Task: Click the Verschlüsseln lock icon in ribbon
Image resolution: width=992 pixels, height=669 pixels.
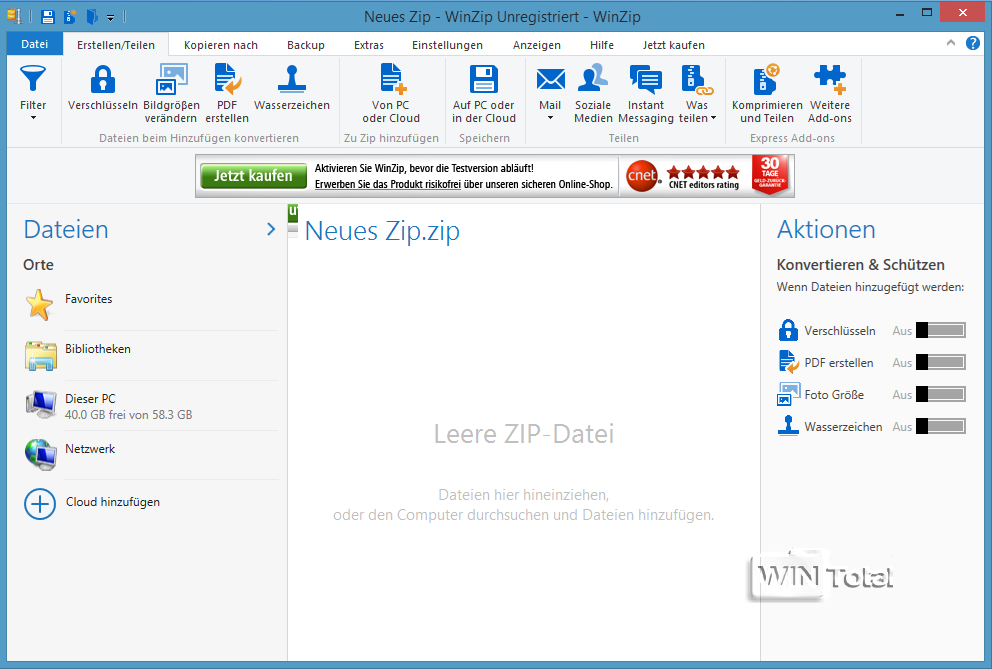Action: [x=102, y=80]
